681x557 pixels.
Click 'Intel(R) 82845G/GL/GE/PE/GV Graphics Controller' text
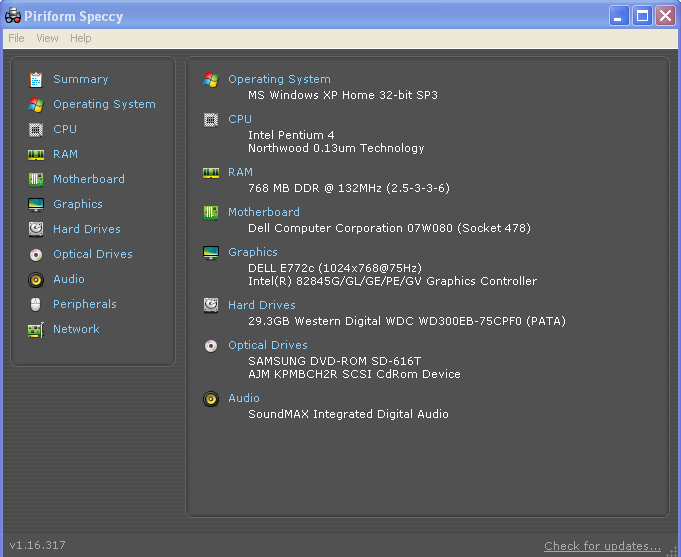(393, 281)
